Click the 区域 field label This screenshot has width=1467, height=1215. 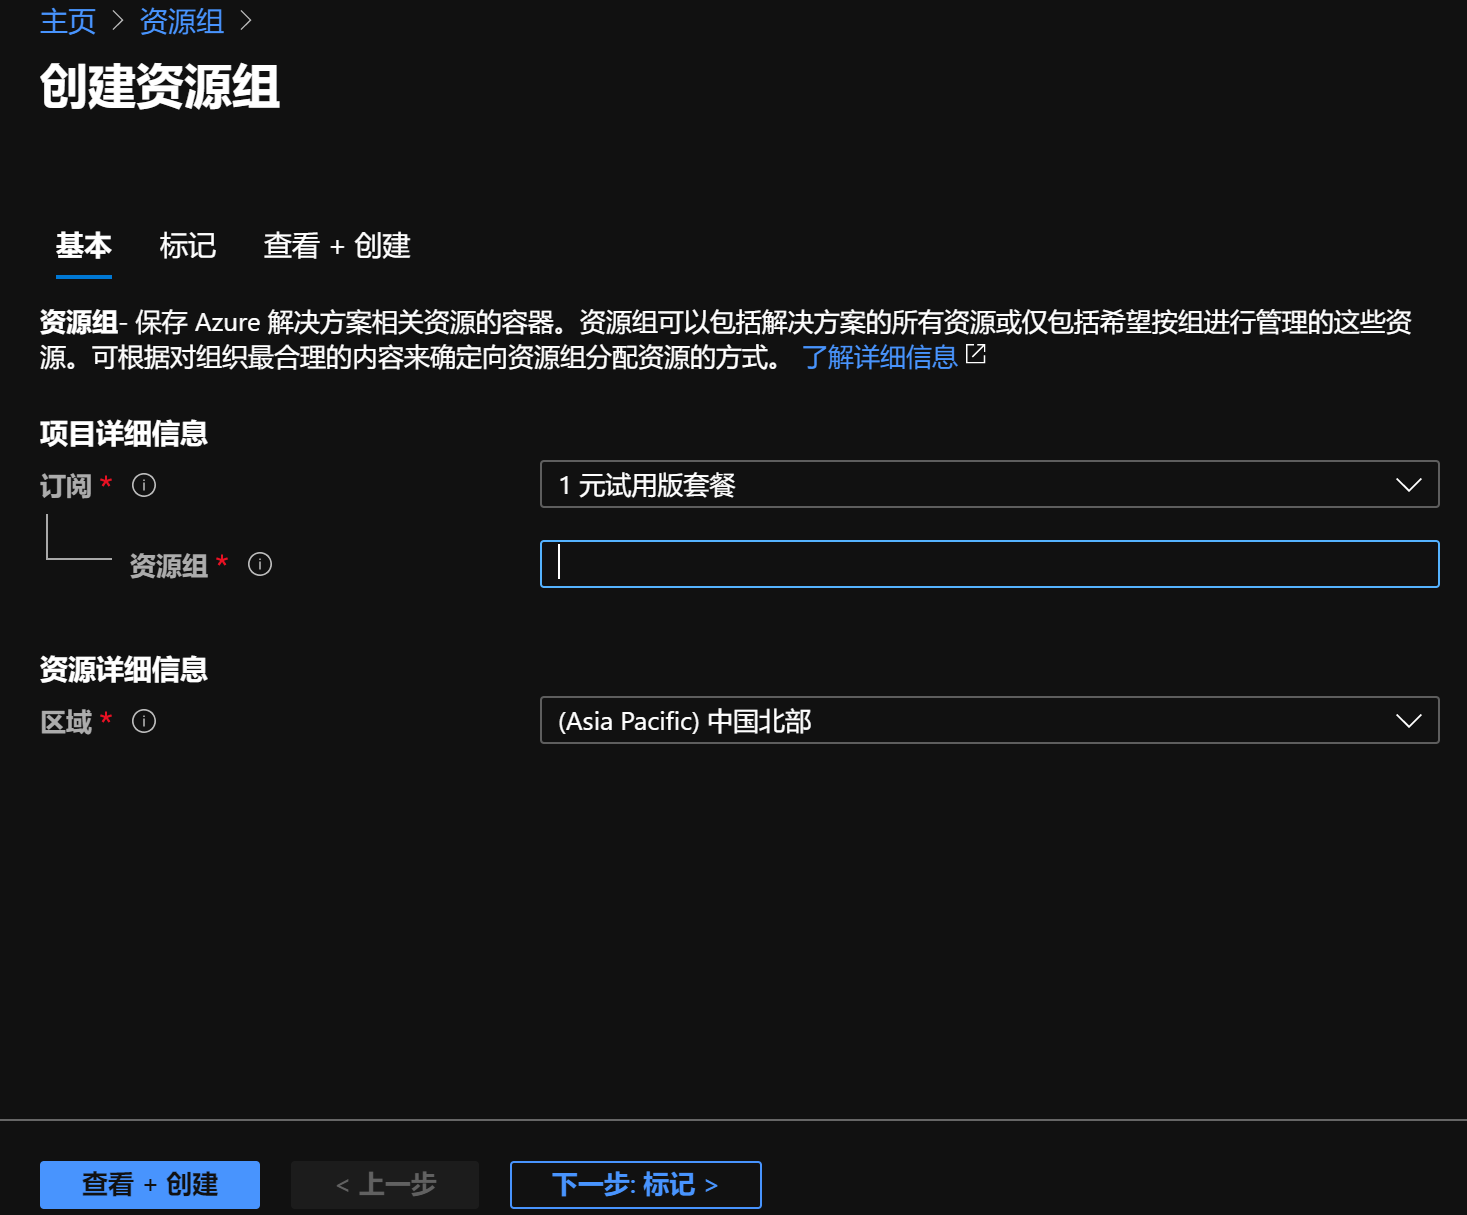[66, 722]
